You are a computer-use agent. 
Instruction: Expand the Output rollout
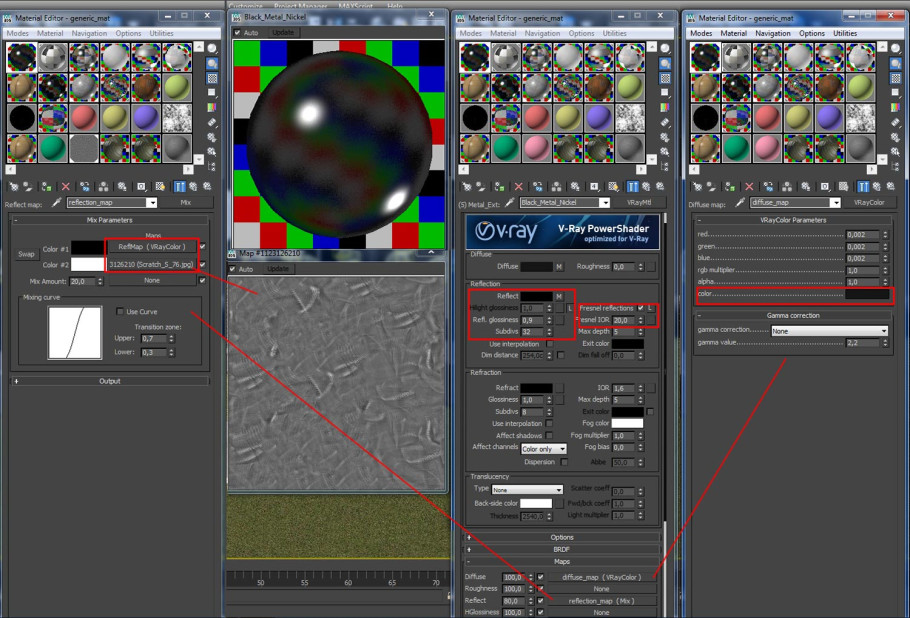point(110,381)
